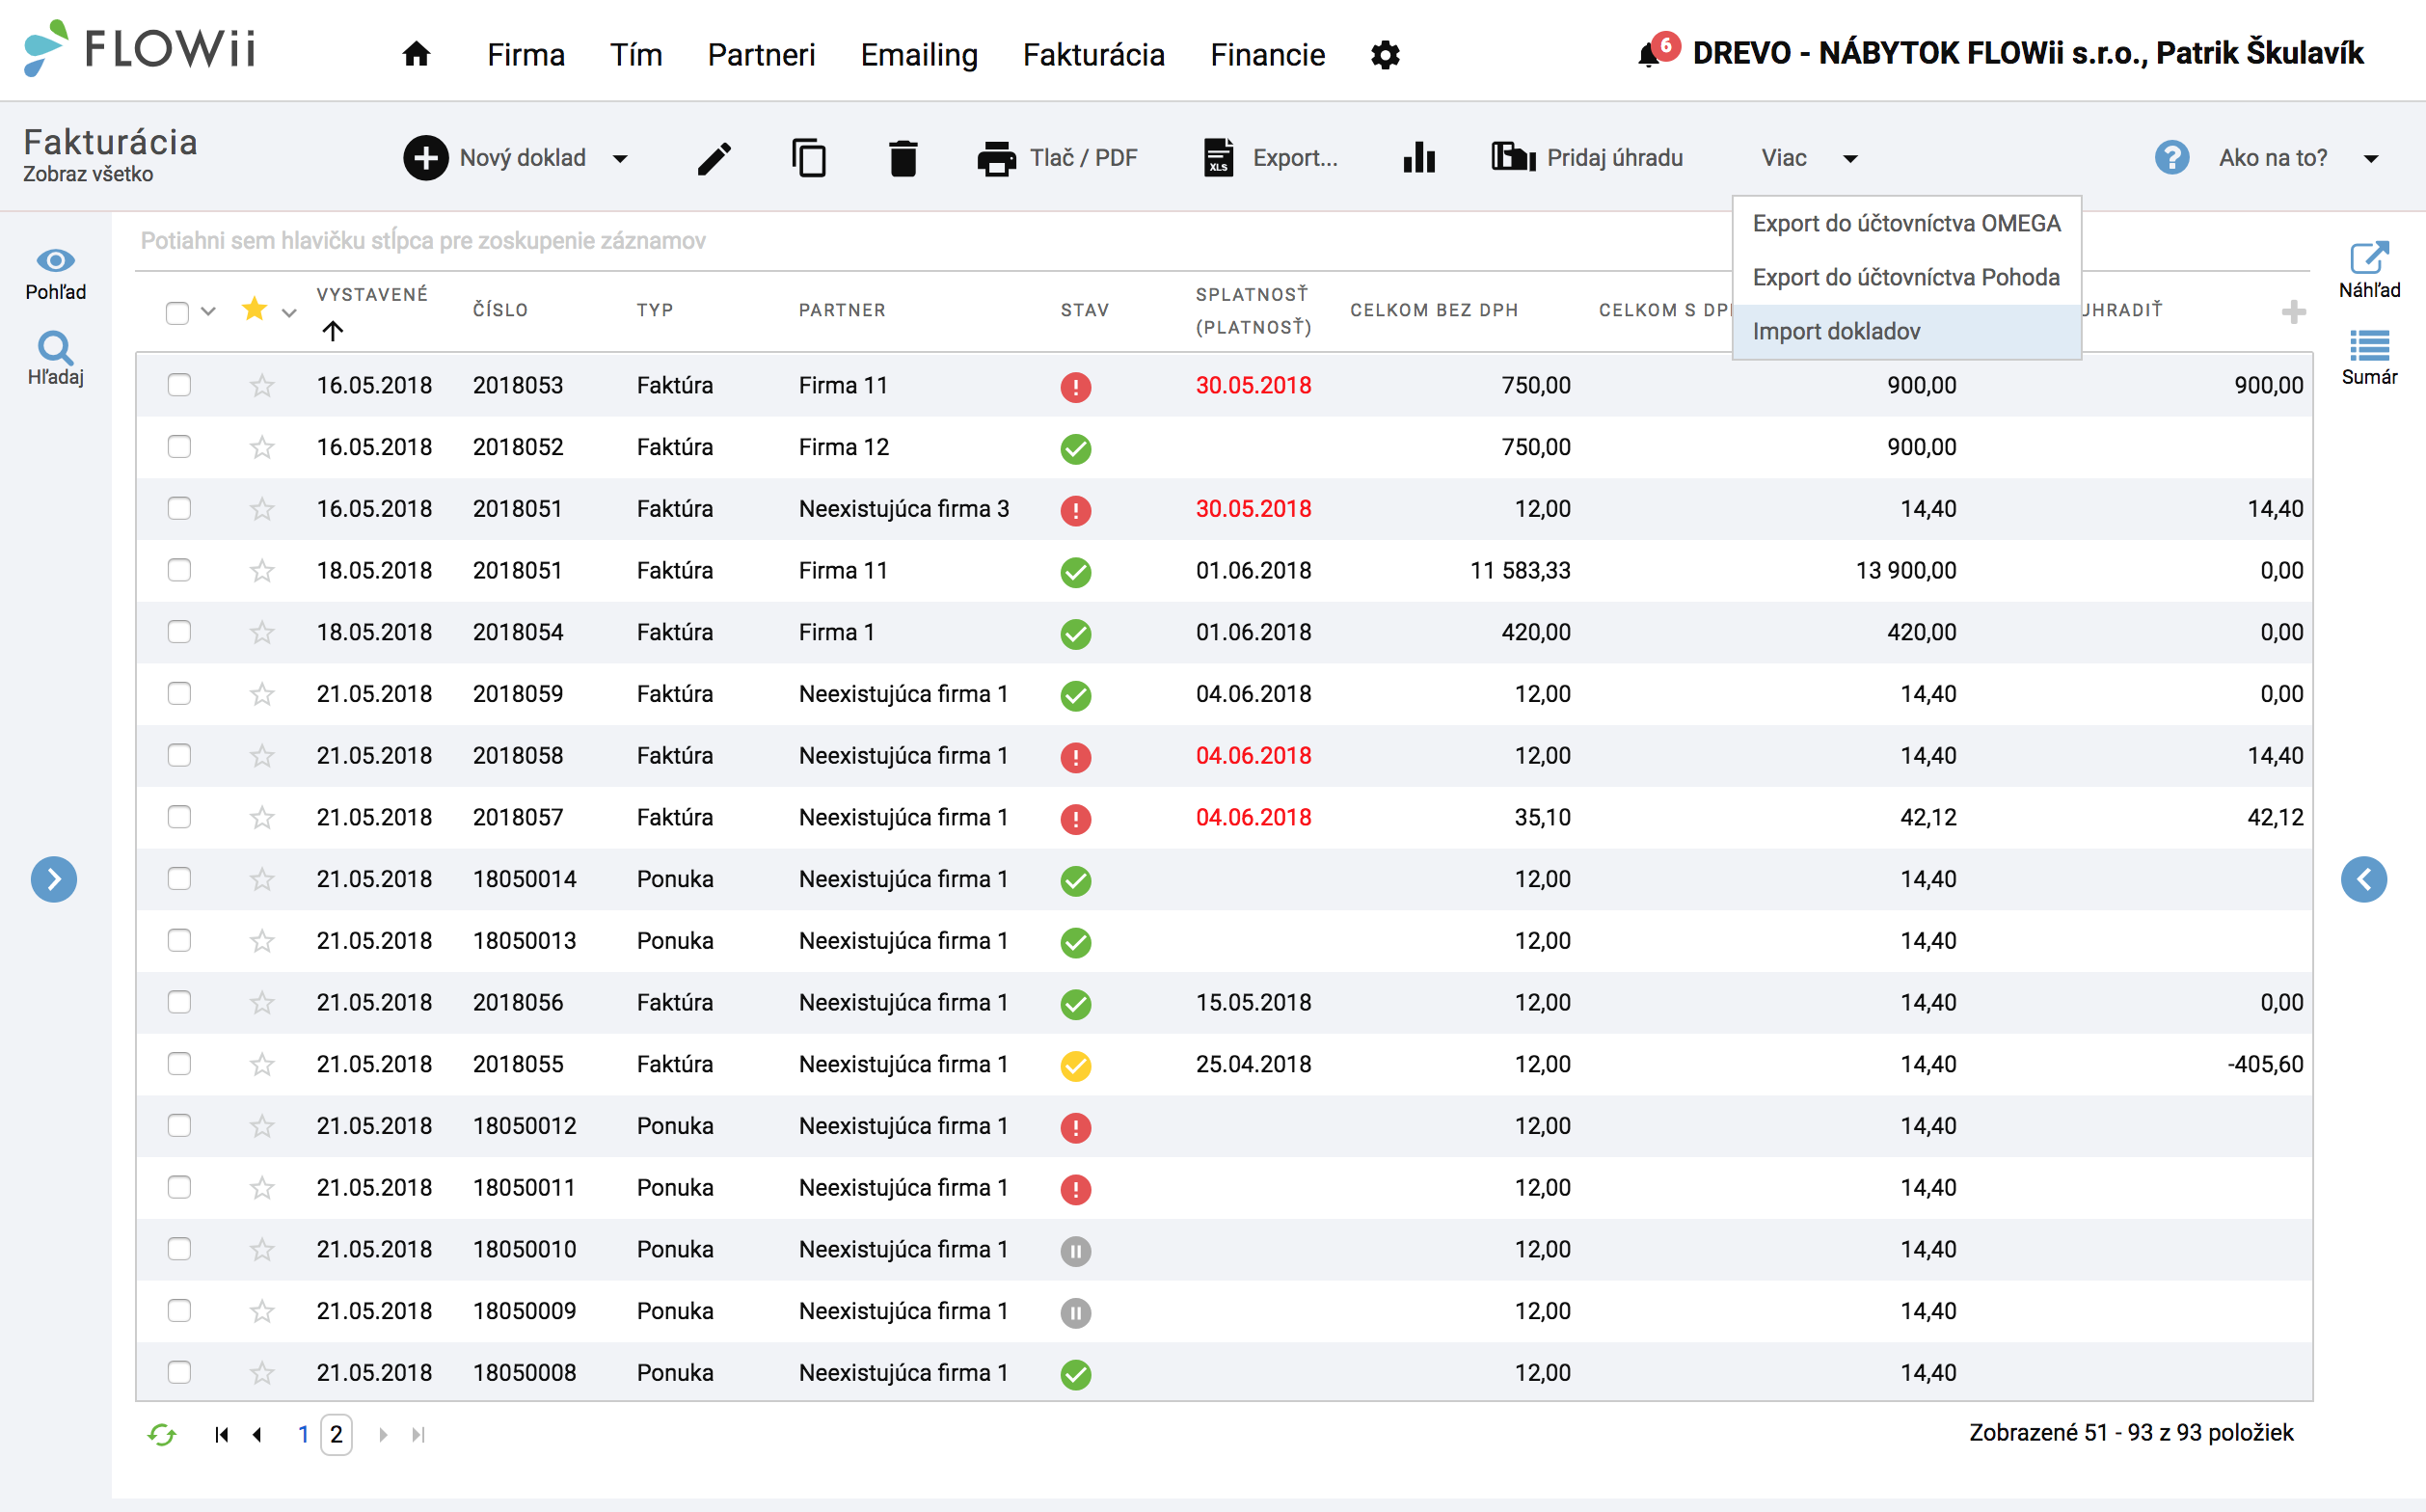2426x1512 pixels.
Task: Open the Náhľad preview icon
Action: [x=2369, y=257]
